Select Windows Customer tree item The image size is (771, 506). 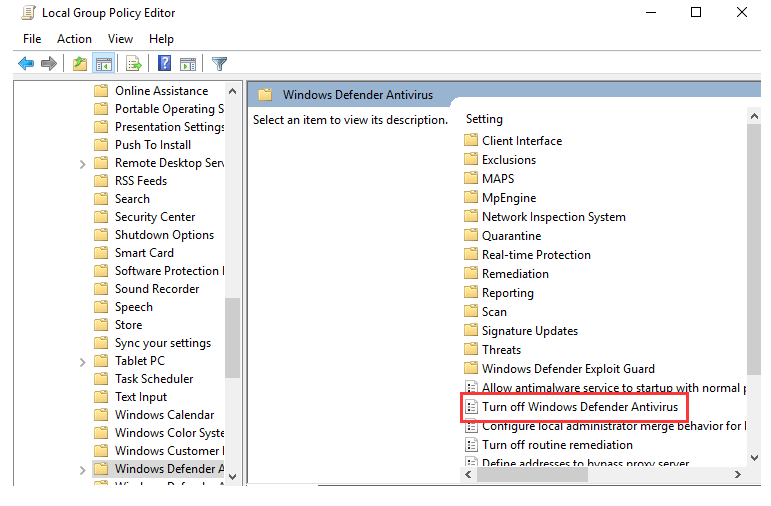pyautogui.click(x=170, y=451)
